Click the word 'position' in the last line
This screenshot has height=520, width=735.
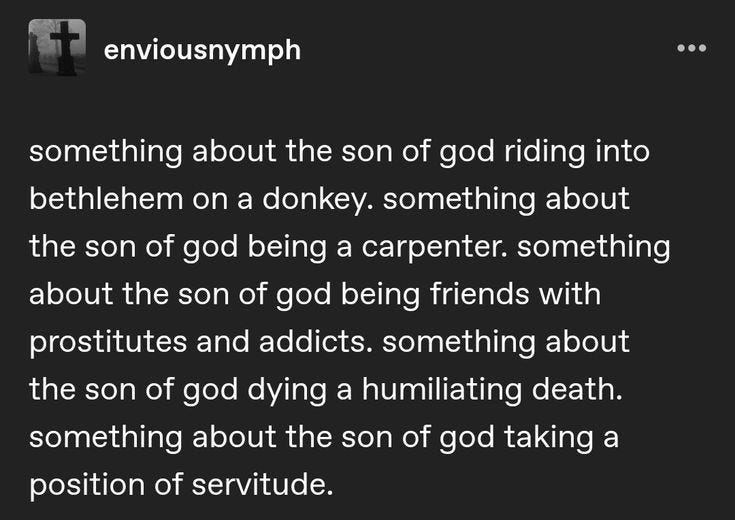pyautogui.click(x=87, y=485)
